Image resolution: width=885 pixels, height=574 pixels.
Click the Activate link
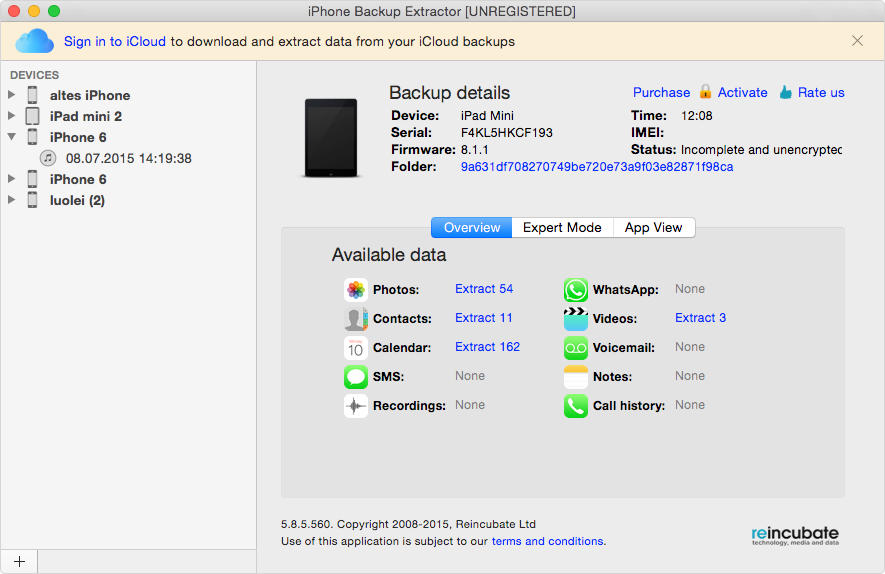(742, 93)
